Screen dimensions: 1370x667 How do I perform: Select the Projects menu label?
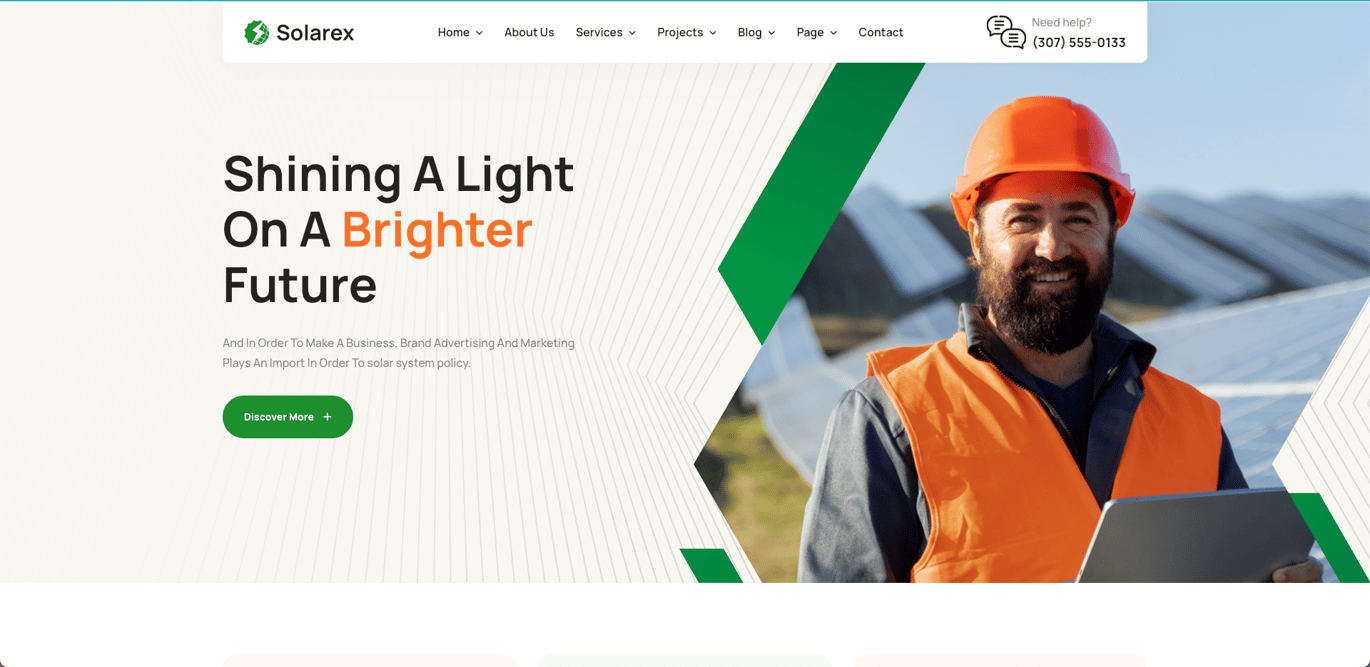(x=680, y=32)
